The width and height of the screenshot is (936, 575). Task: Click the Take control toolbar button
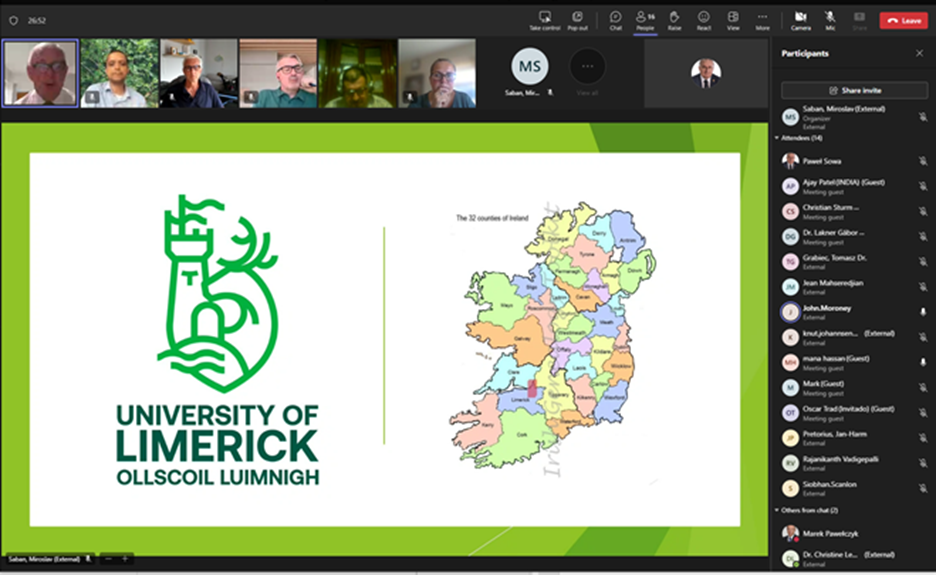[544, 20]
